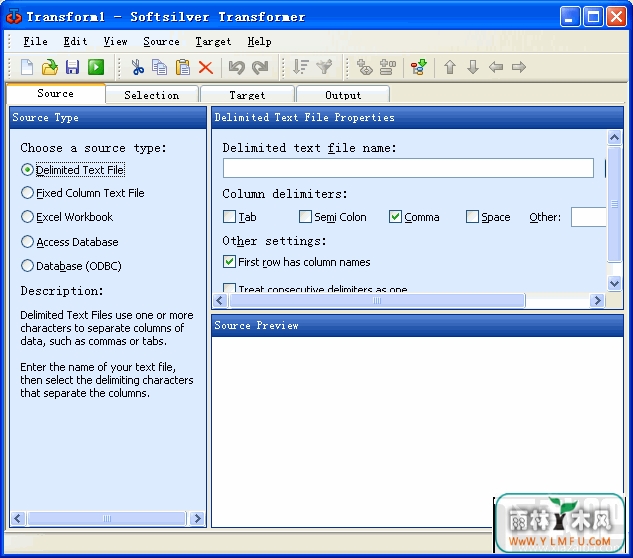
Task: Click the Delimited Text File Properties header
Action: [x=417, y=117]
